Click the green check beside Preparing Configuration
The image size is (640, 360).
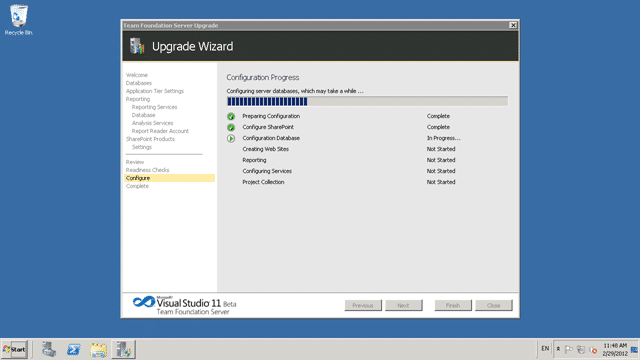(x=231, y=116)
